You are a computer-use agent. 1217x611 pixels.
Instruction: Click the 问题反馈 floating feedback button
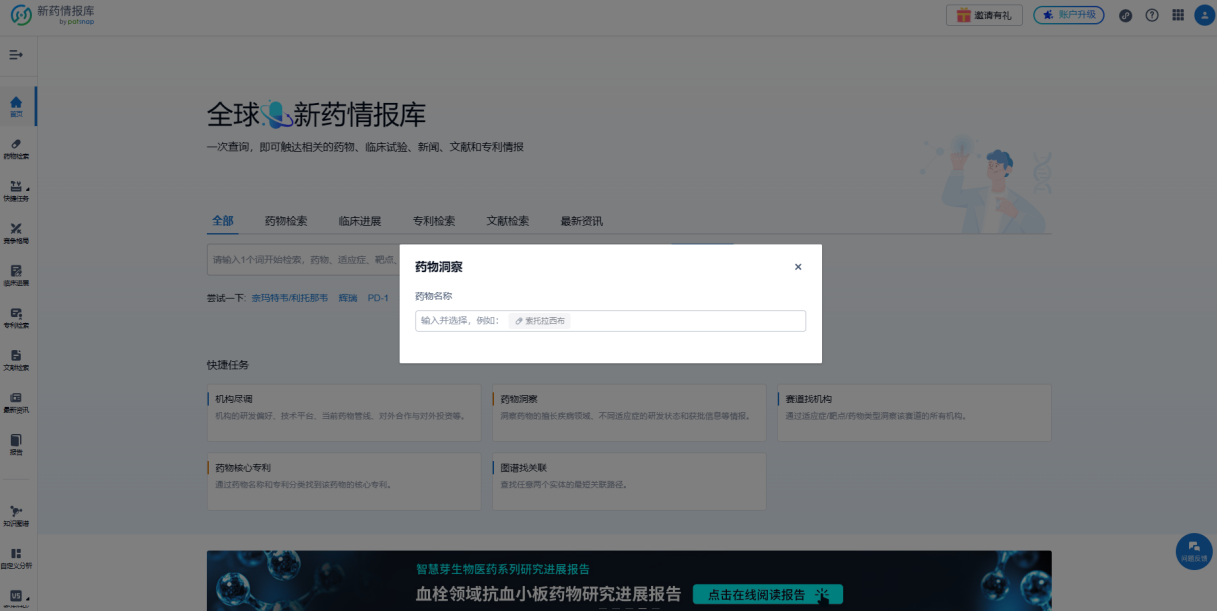(1193, 550)
